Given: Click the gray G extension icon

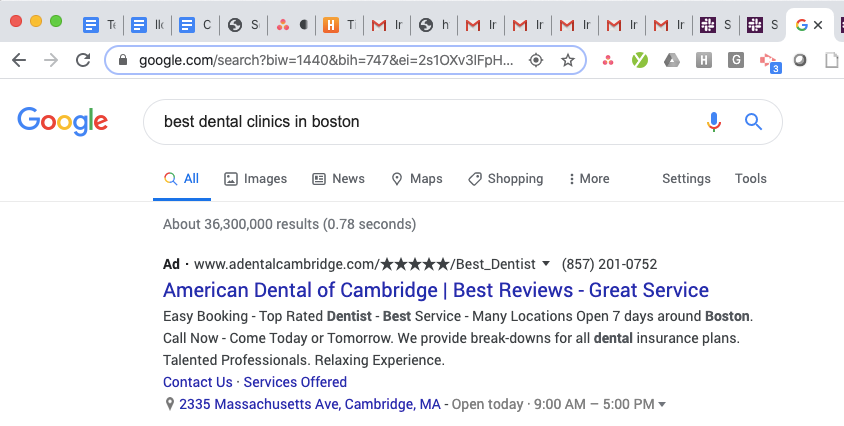Looking at the screenshot, I should (736, 60).
